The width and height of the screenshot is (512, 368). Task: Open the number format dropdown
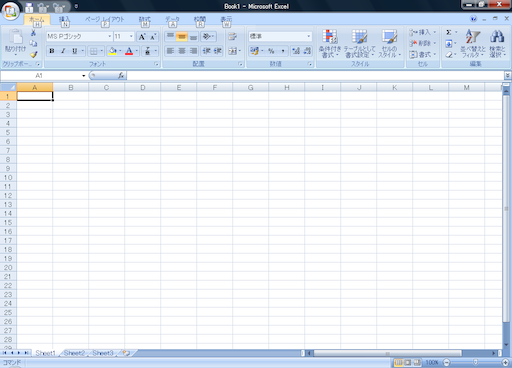309,36
